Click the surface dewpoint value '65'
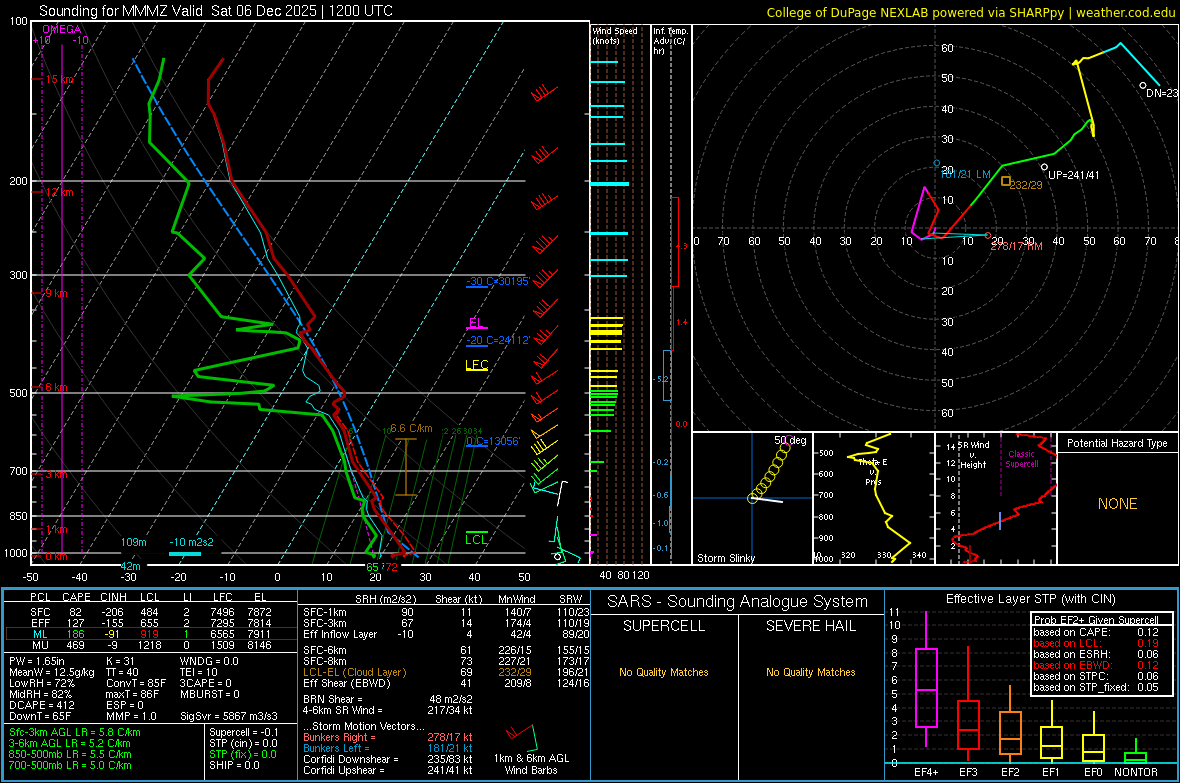Screen dimensions: 1180x783 tap(373, 567)
